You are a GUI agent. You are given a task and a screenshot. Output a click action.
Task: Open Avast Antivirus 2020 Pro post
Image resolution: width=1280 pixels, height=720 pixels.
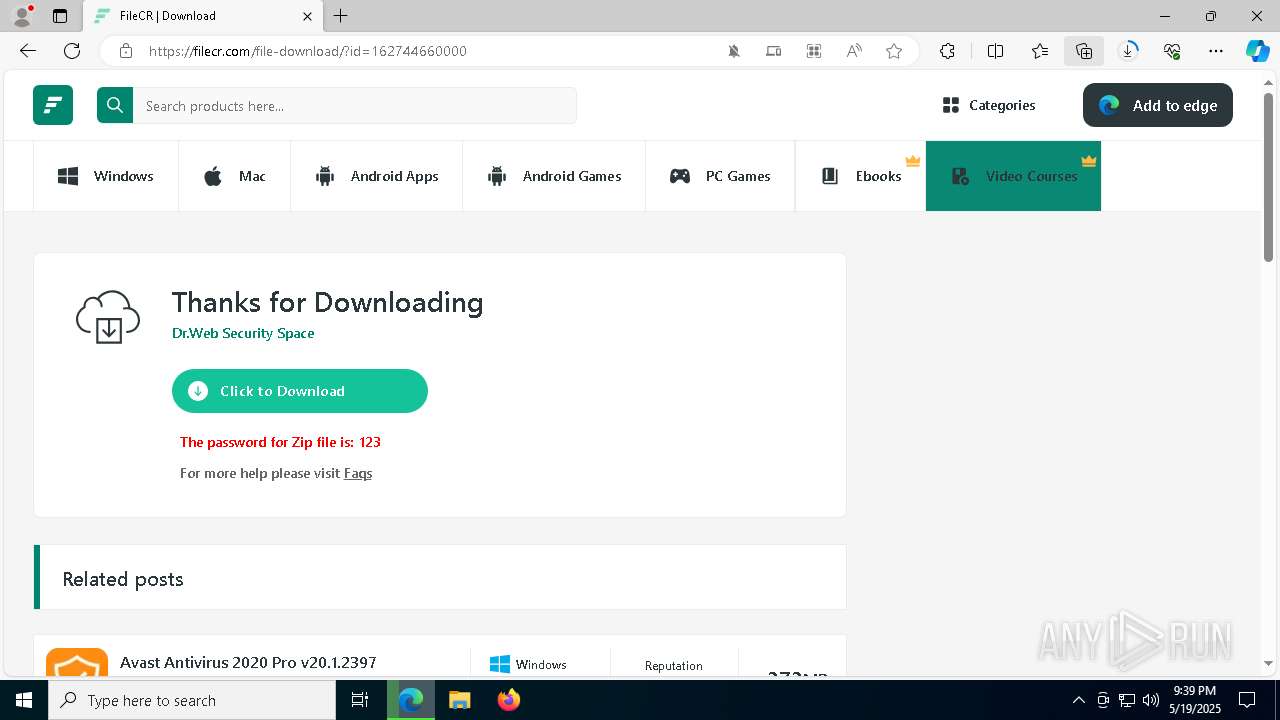pyautogui.click(x=248, y=662)
